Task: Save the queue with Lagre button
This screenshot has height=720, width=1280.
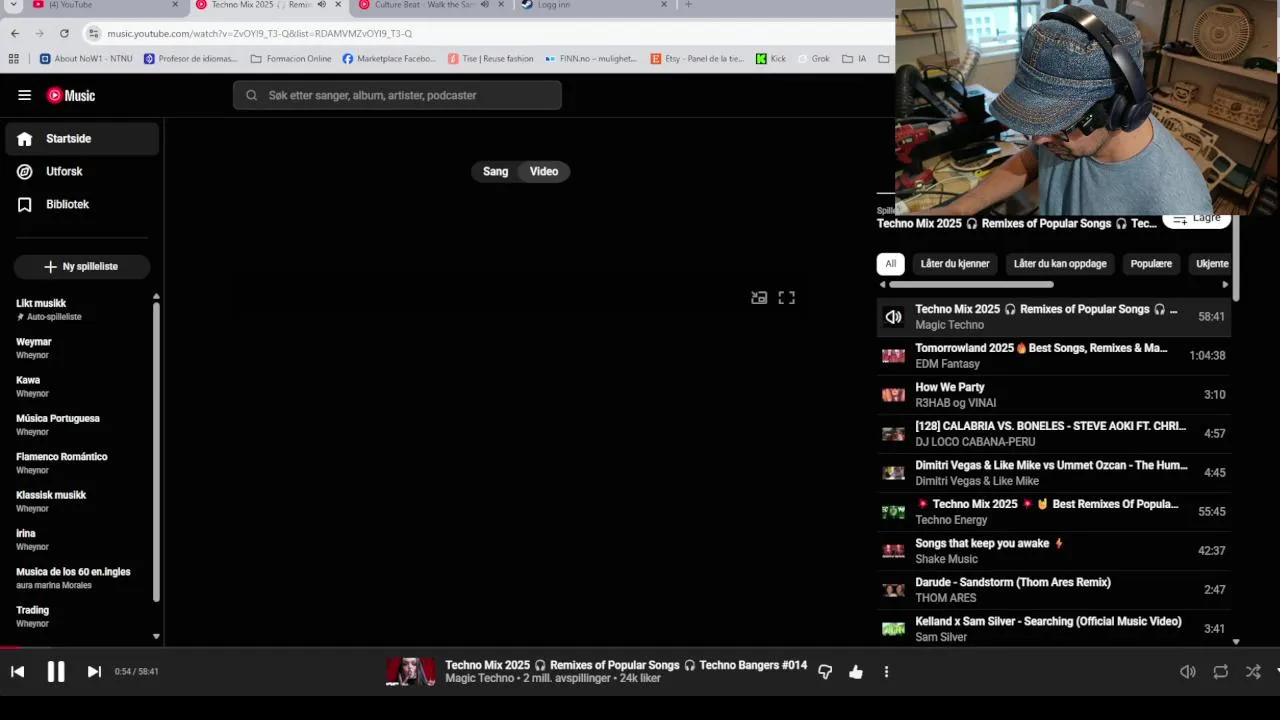Action: pyautogui.click(x=1197, y=219)
